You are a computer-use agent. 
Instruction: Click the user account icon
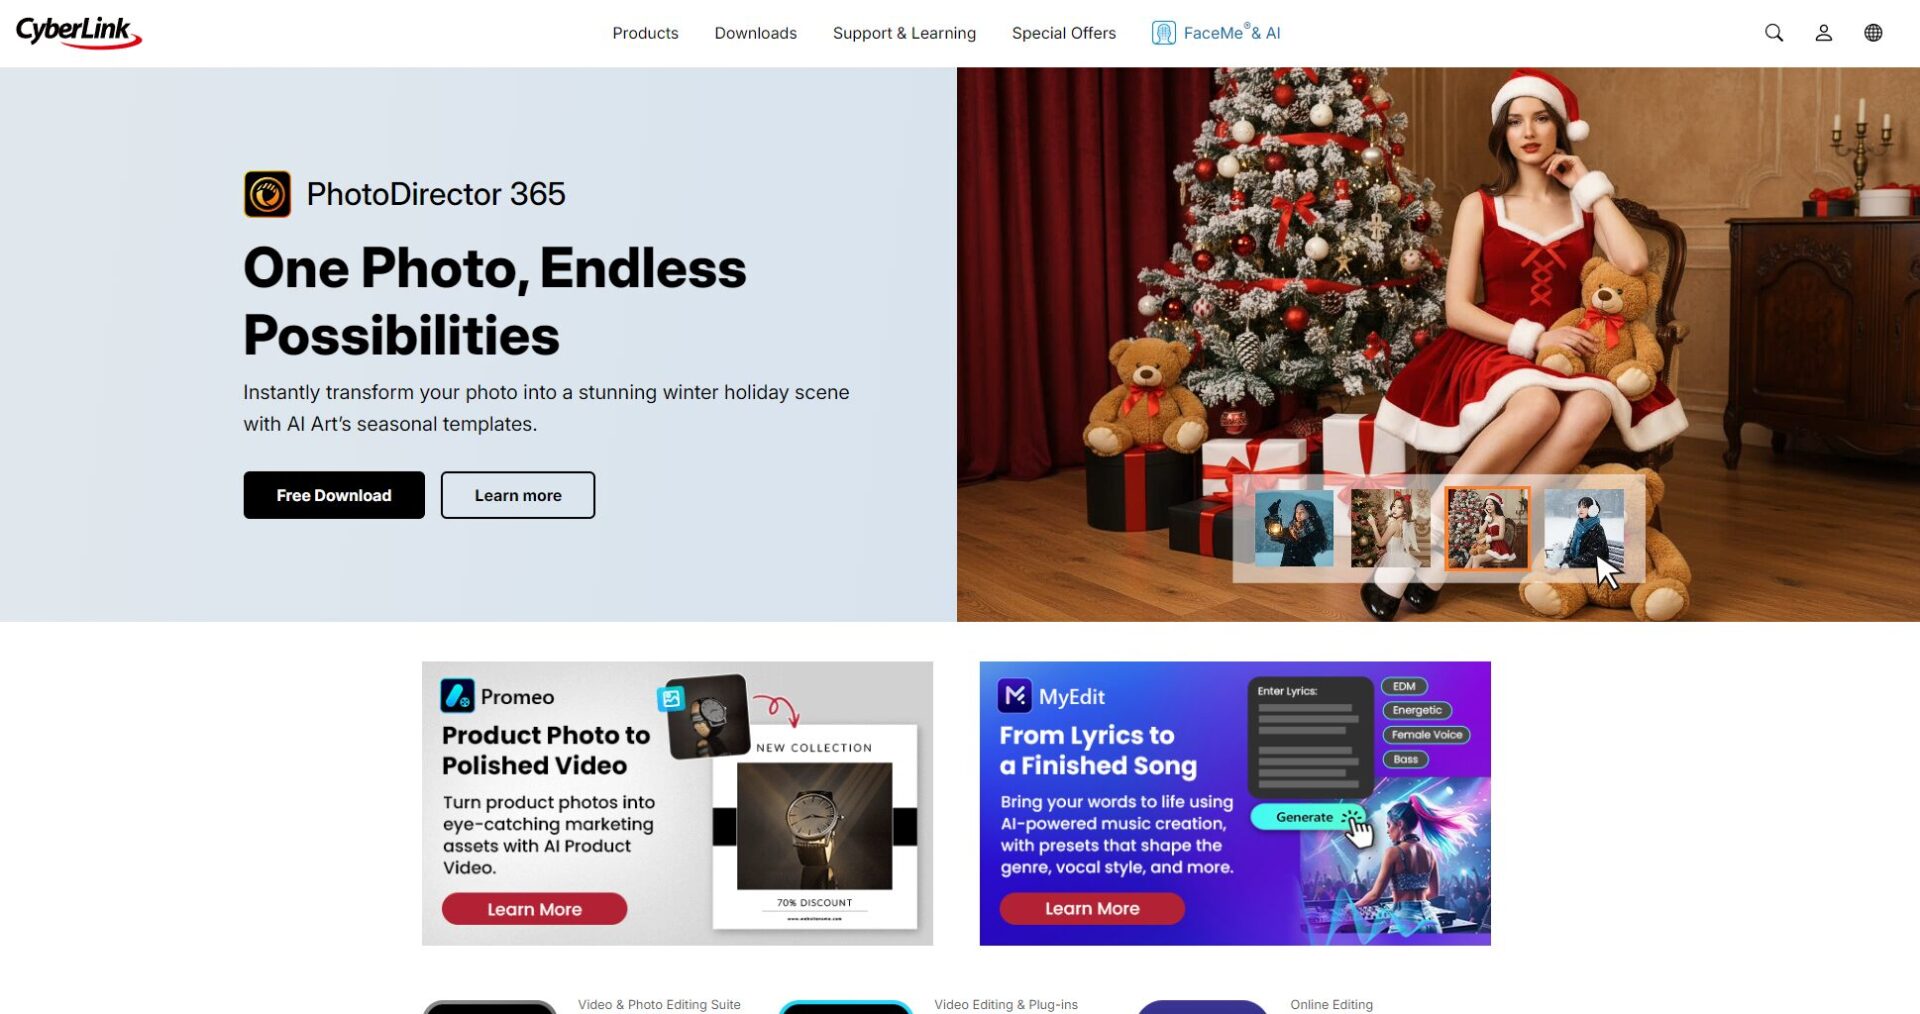(1824, 33)
